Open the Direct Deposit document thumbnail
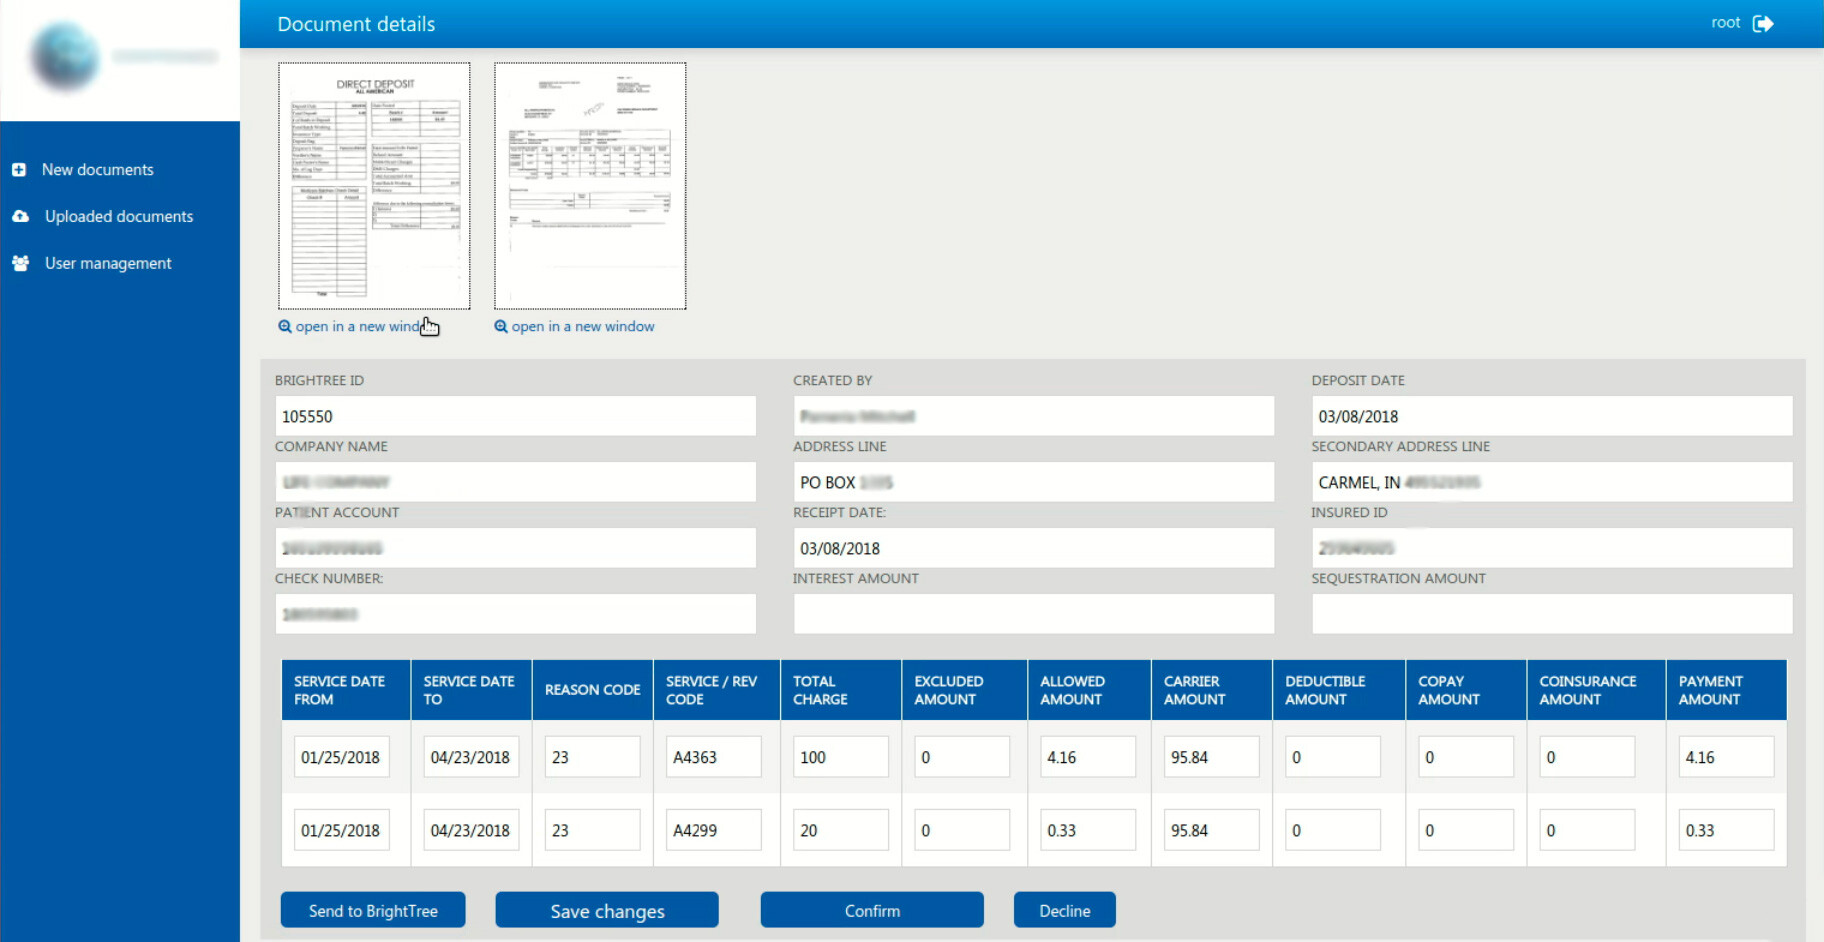This screenshot has width=1824, height=942. (x=374, y=186)
